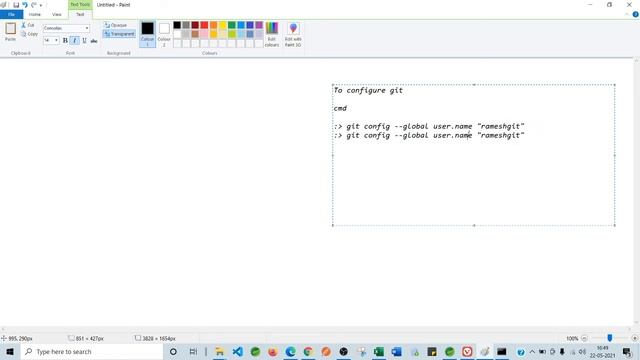Open the font family dropdown
Screen dimensions: 640x360
coord(87,28)
